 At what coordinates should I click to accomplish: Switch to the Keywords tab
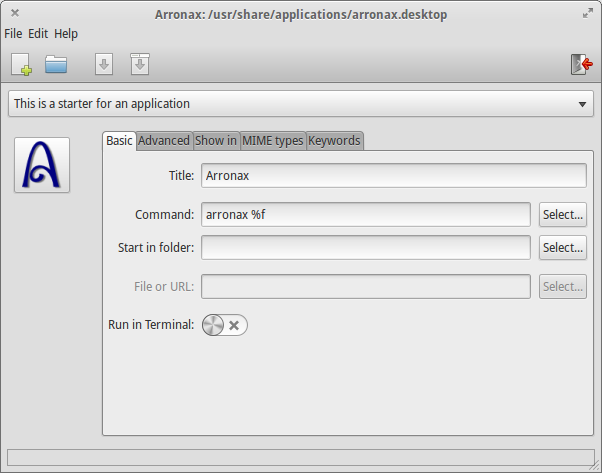334,141
